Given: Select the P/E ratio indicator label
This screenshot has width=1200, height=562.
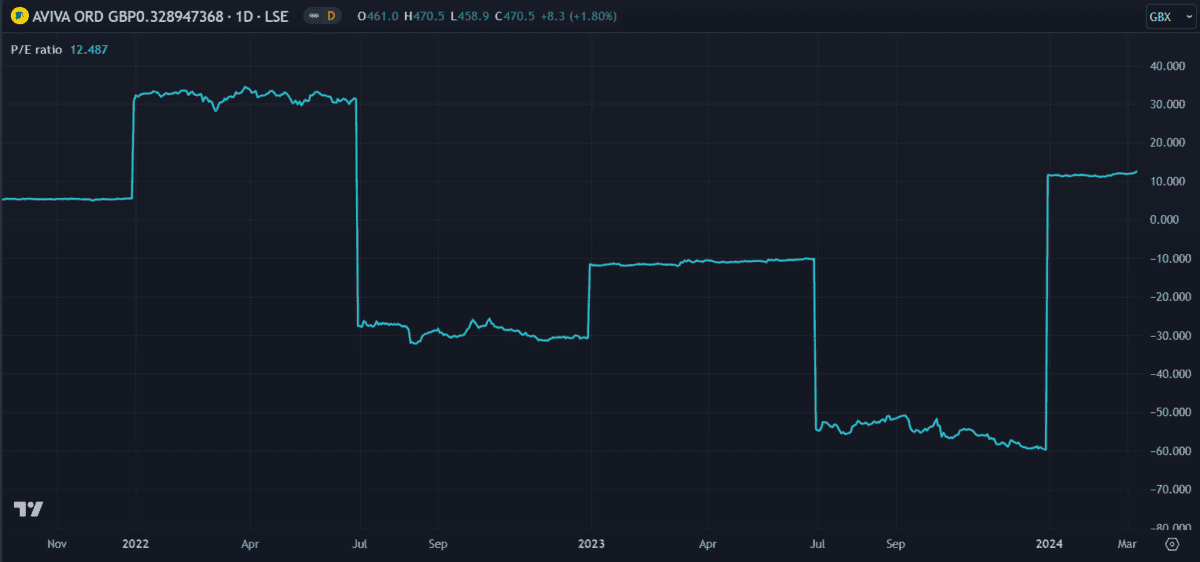Looking at the screenshot, I should tap(38, 50).
